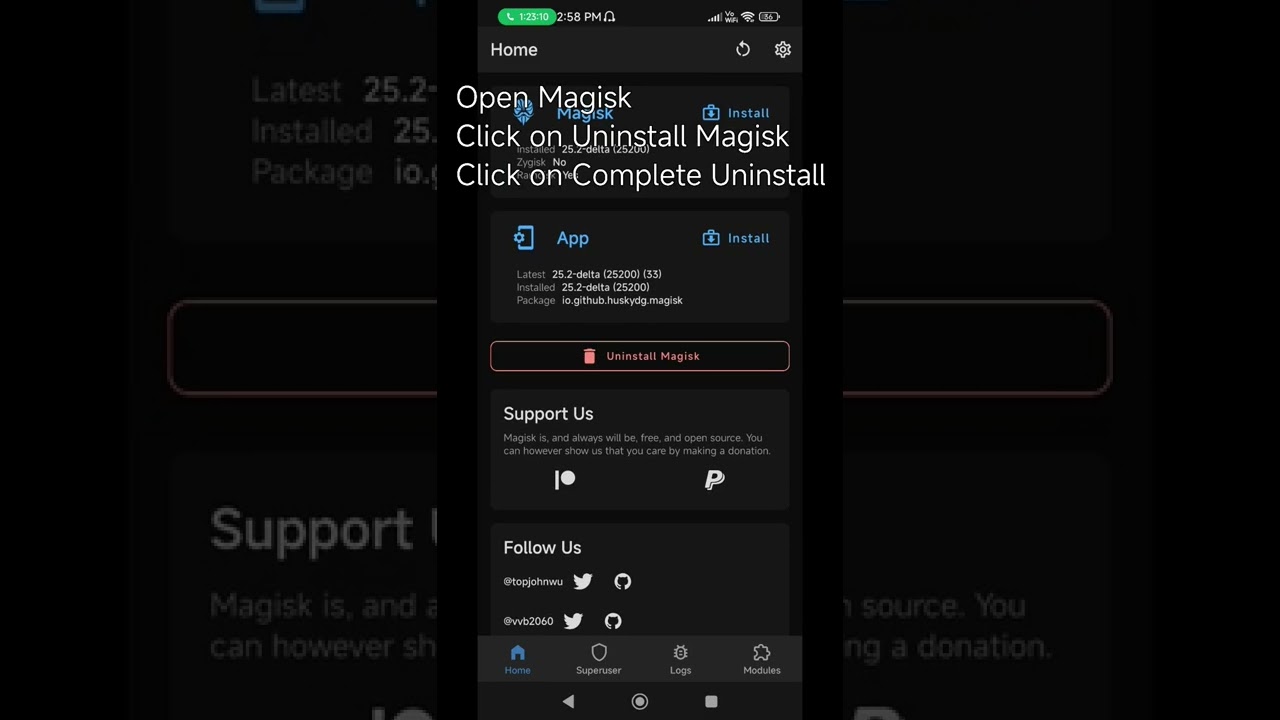Tap the reboot icon in header

coord(743,49)
